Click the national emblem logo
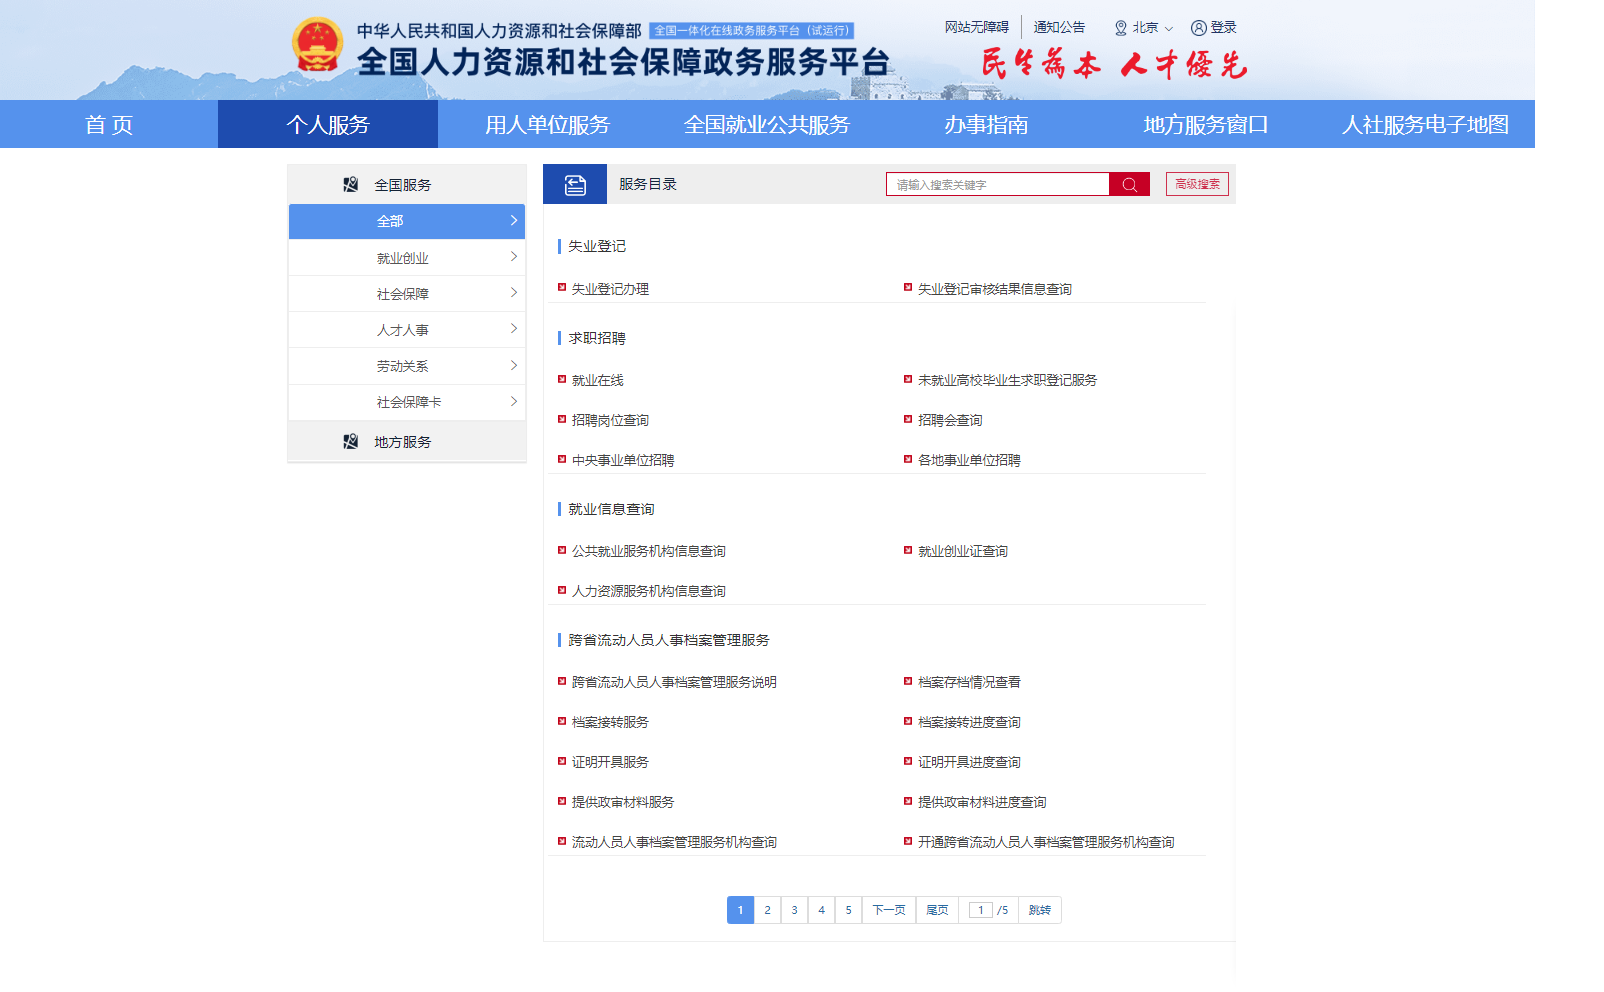1604x992 pixels. click(x=317, y=46)
